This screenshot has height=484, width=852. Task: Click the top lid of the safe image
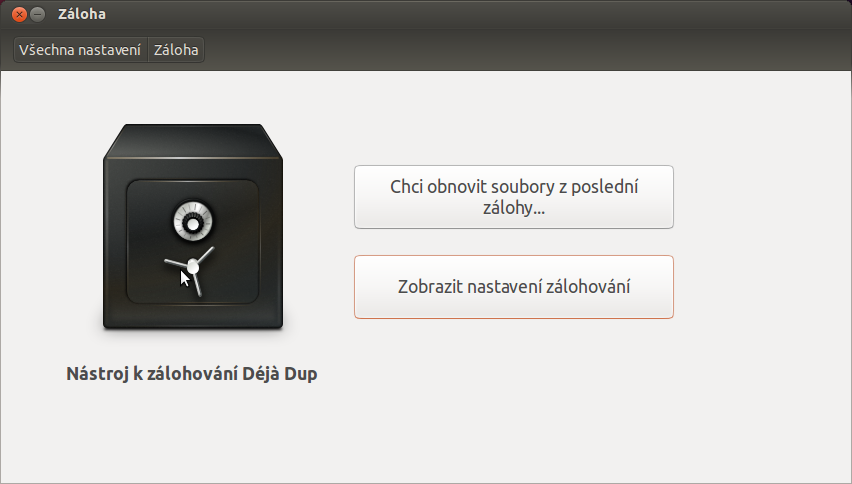pos(193,141)
